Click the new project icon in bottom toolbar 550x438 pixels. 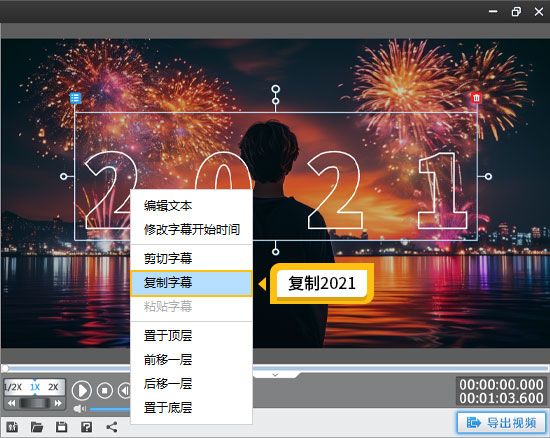12,427
